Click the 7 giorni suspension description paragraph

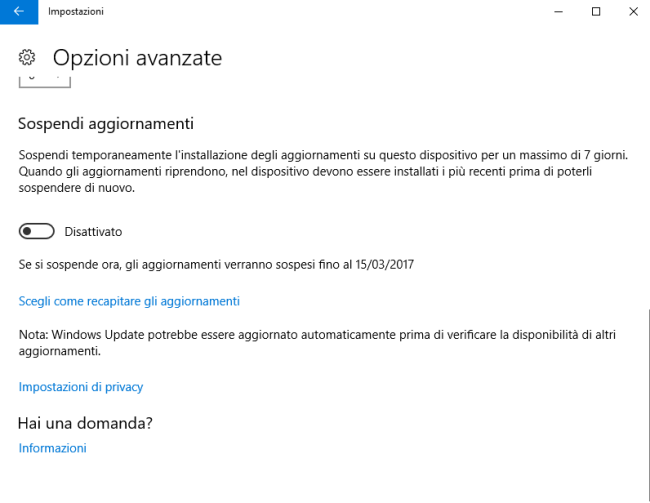tap(323, 171)
